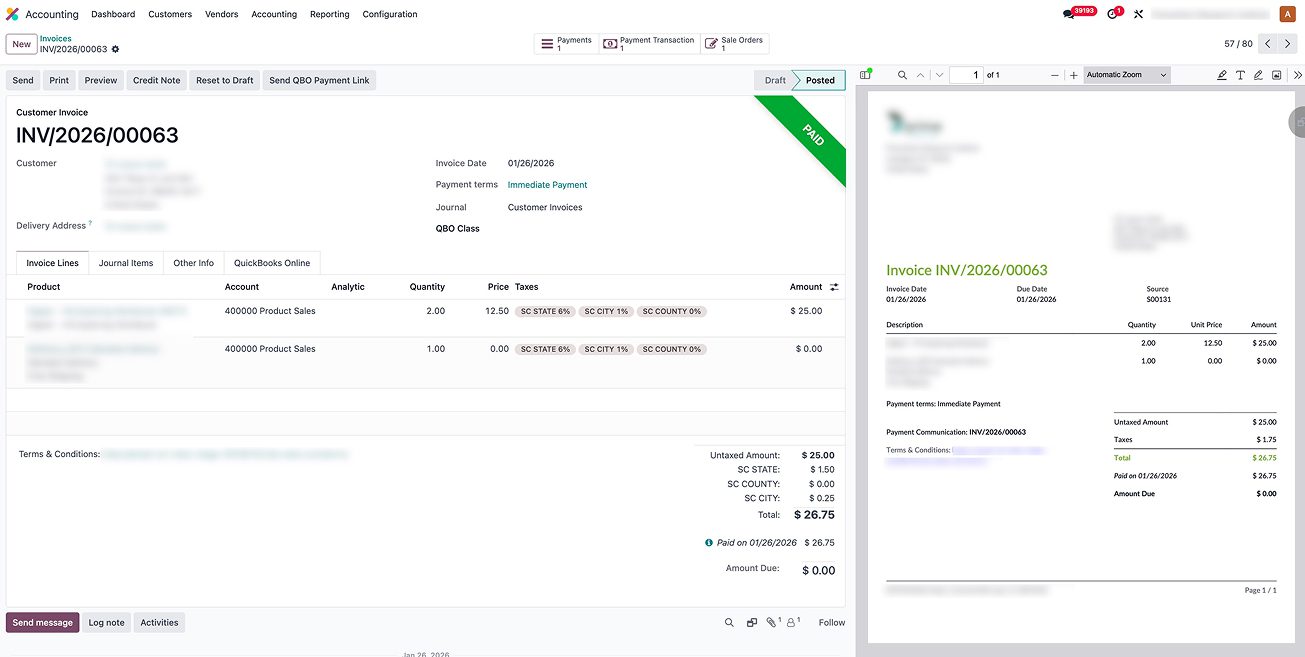Select the PDF highlight annotation tool
Image resolution: width=1305 pixels, height=657 pixels.
[x=1221, y=75]
